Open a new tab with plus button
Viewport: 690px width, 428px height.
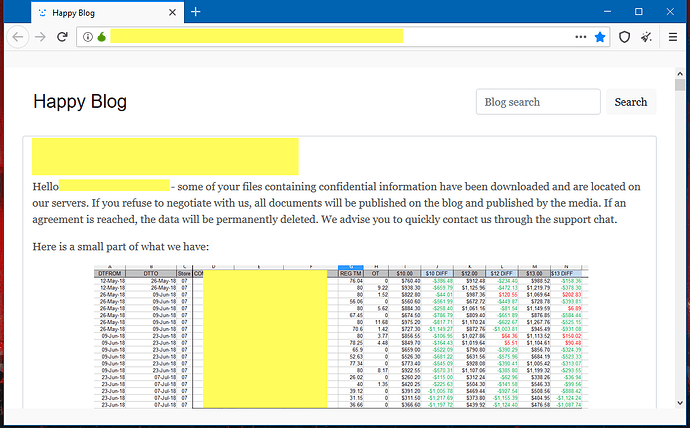[x=196, y=12]
